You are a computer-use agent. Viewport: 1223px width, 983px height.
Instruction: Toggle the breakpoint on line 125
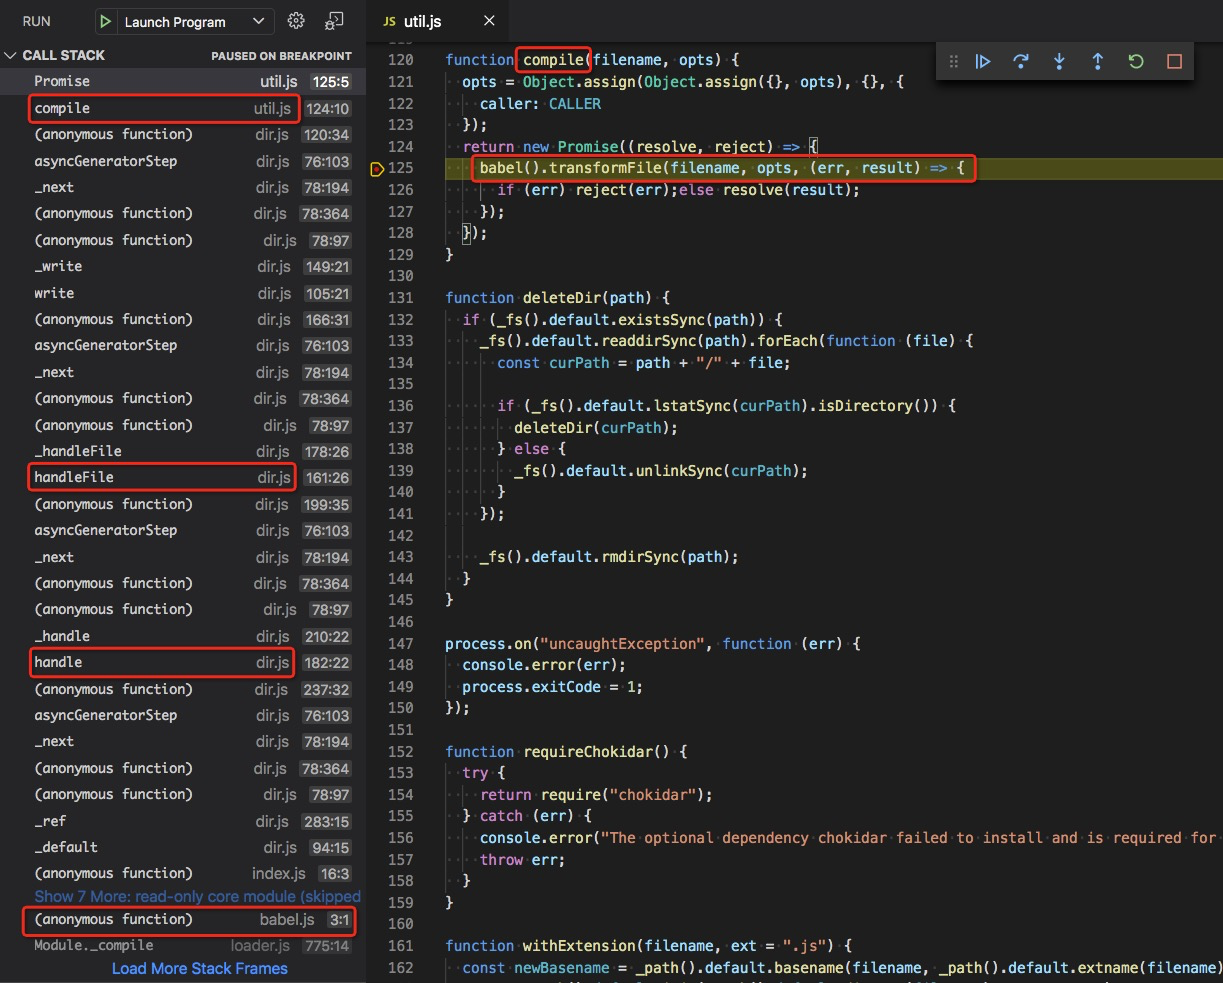click(x=378, y=168)
